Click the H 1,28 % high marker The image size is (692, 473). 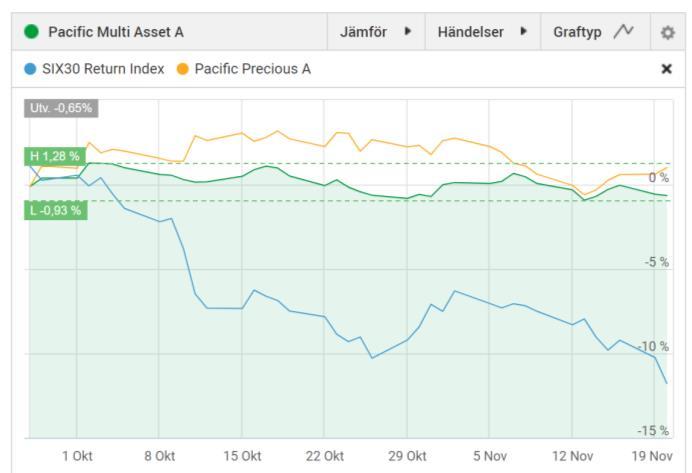tap(55, 156)
